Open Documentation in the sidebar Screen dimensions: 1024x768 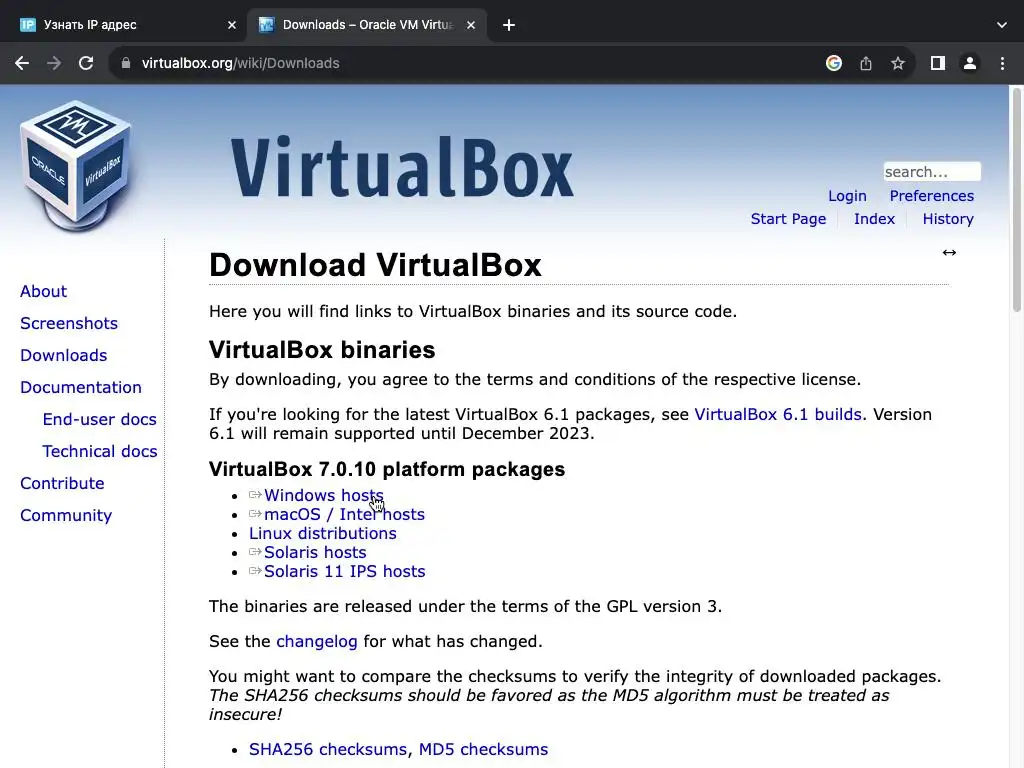click(x=81, y=387)
